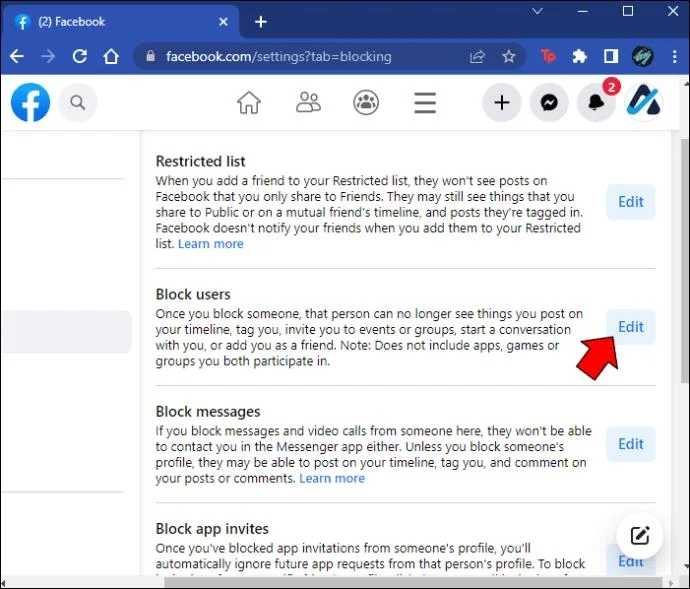Open the new message compose icon
The height and width of the screenshot is (589, 690).
[640, 536]
